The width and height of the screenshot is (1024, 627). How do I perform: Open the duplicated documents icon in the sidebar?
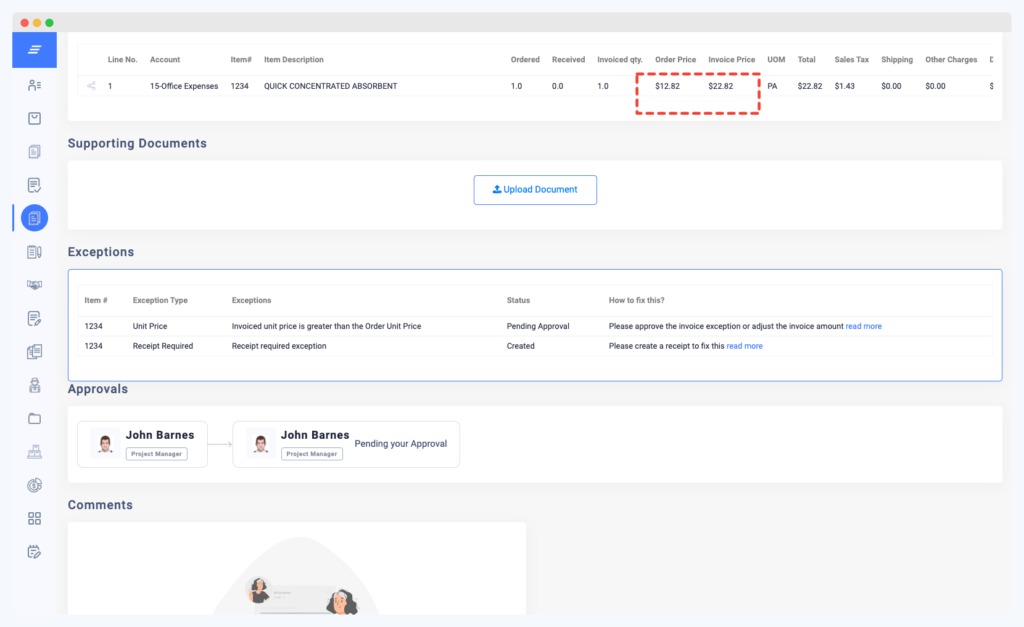[x=34, y=351]
